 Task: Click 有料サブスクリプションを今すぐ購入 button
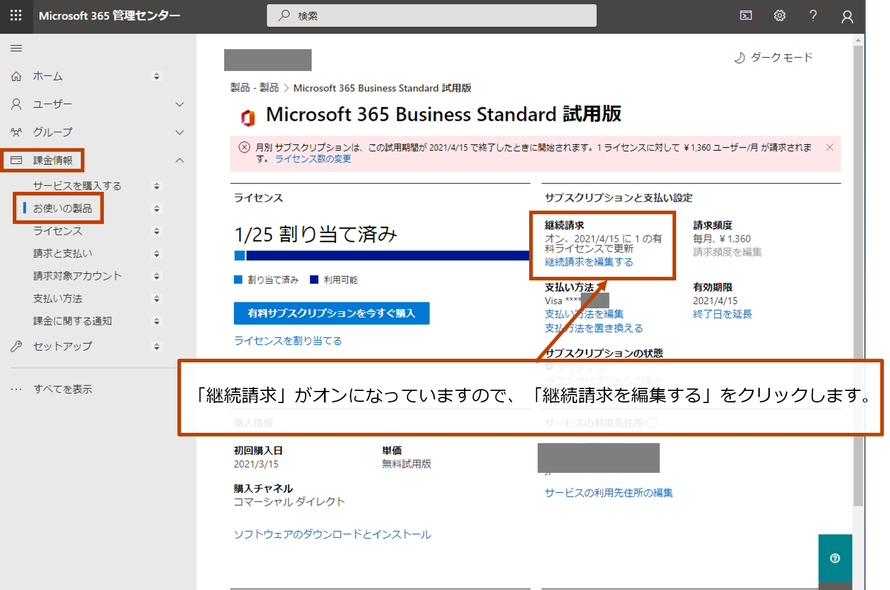pyautogui.click(x=331, y=313)
